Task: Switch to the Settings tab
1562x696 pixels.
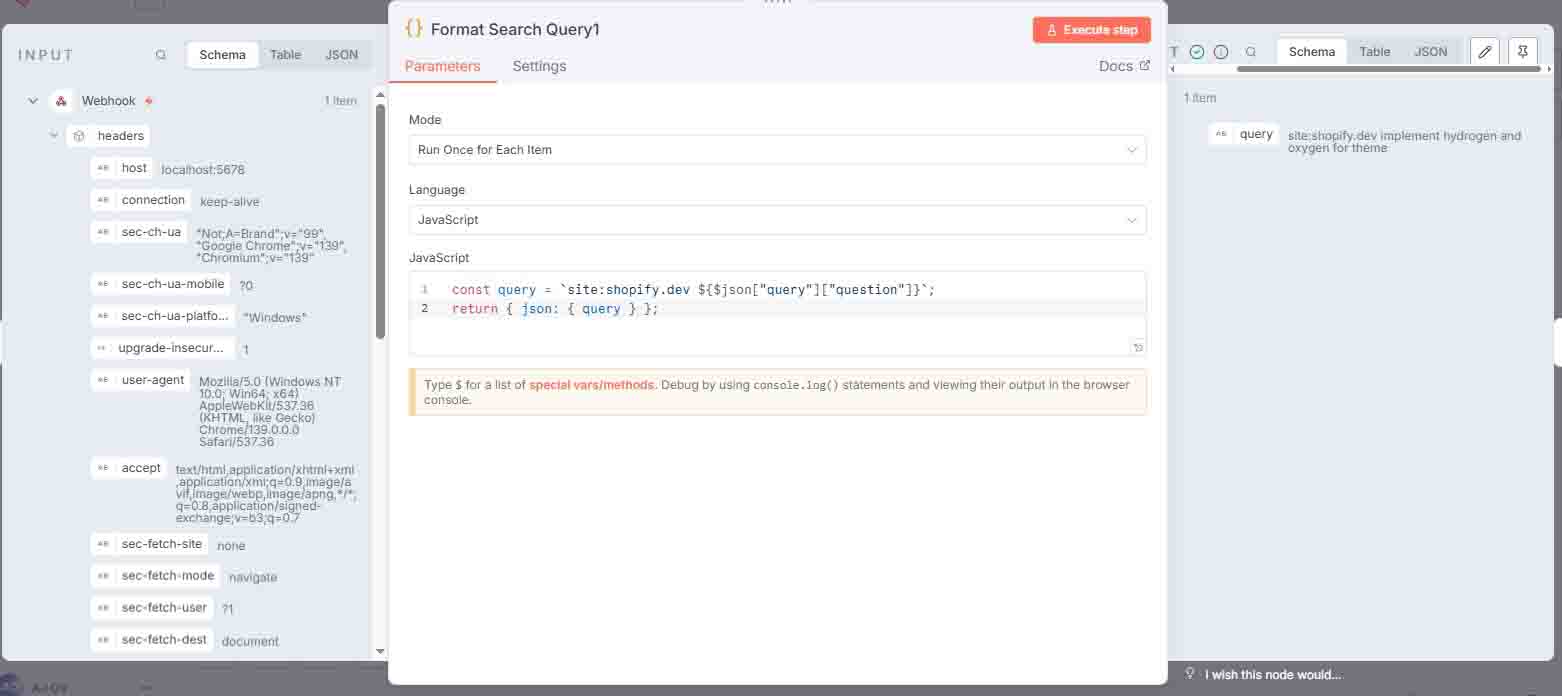Action: pos(539,66)
